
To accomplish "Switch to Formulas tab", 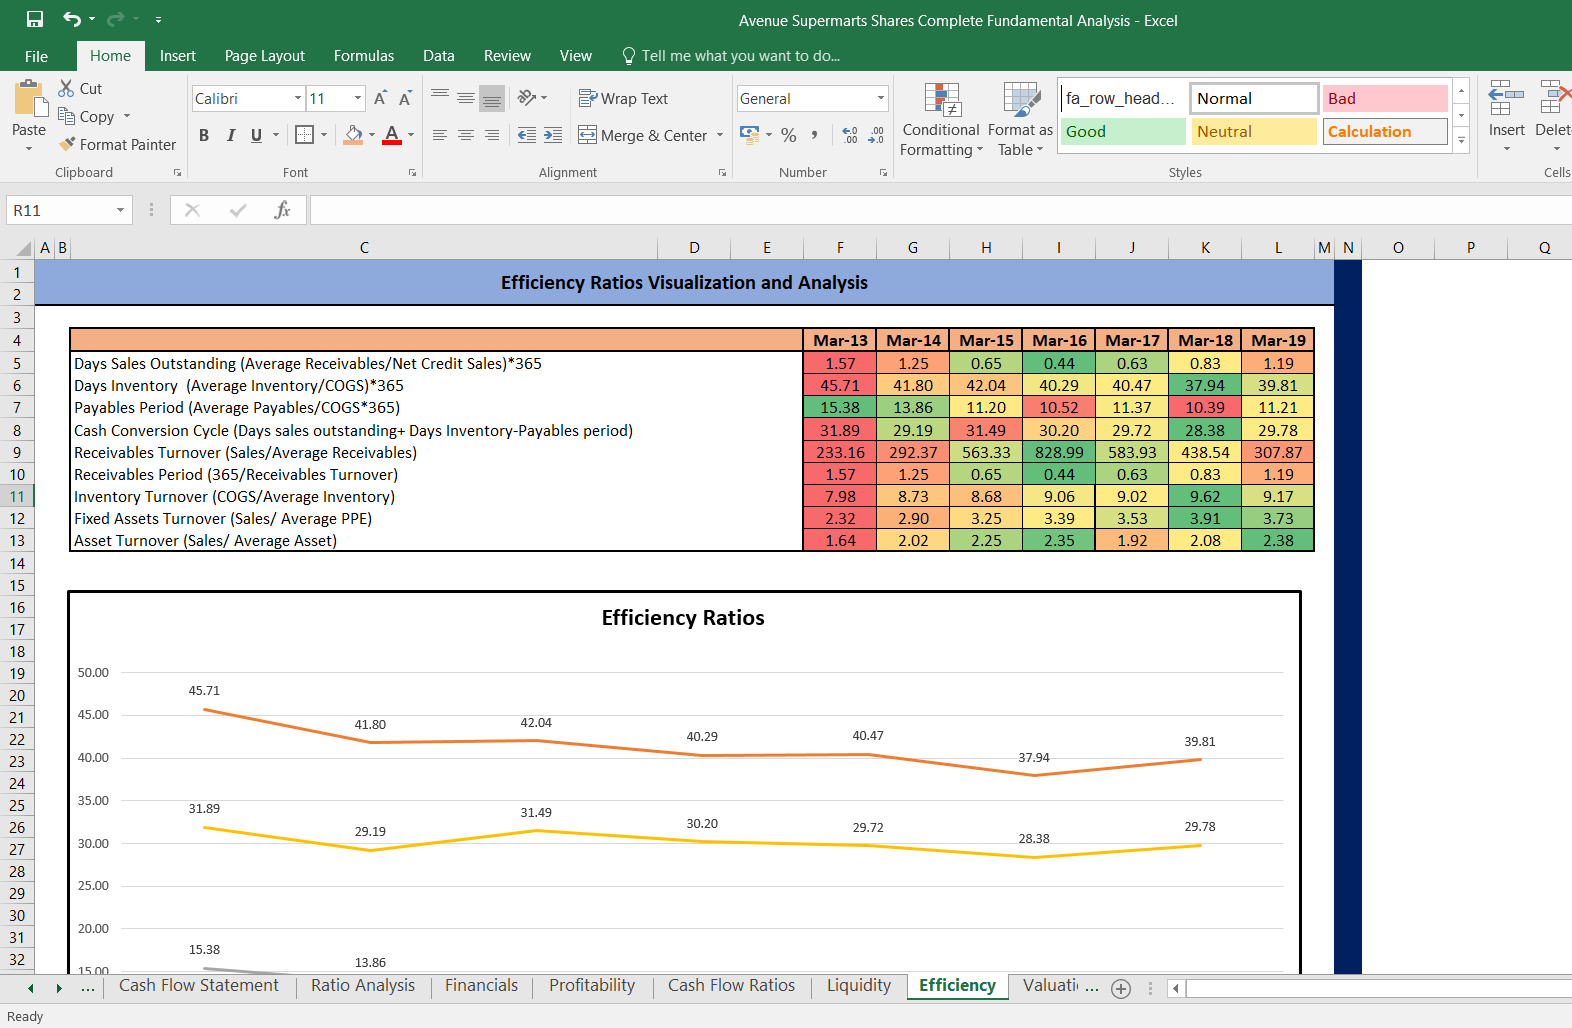I will (x=364, y=56).
